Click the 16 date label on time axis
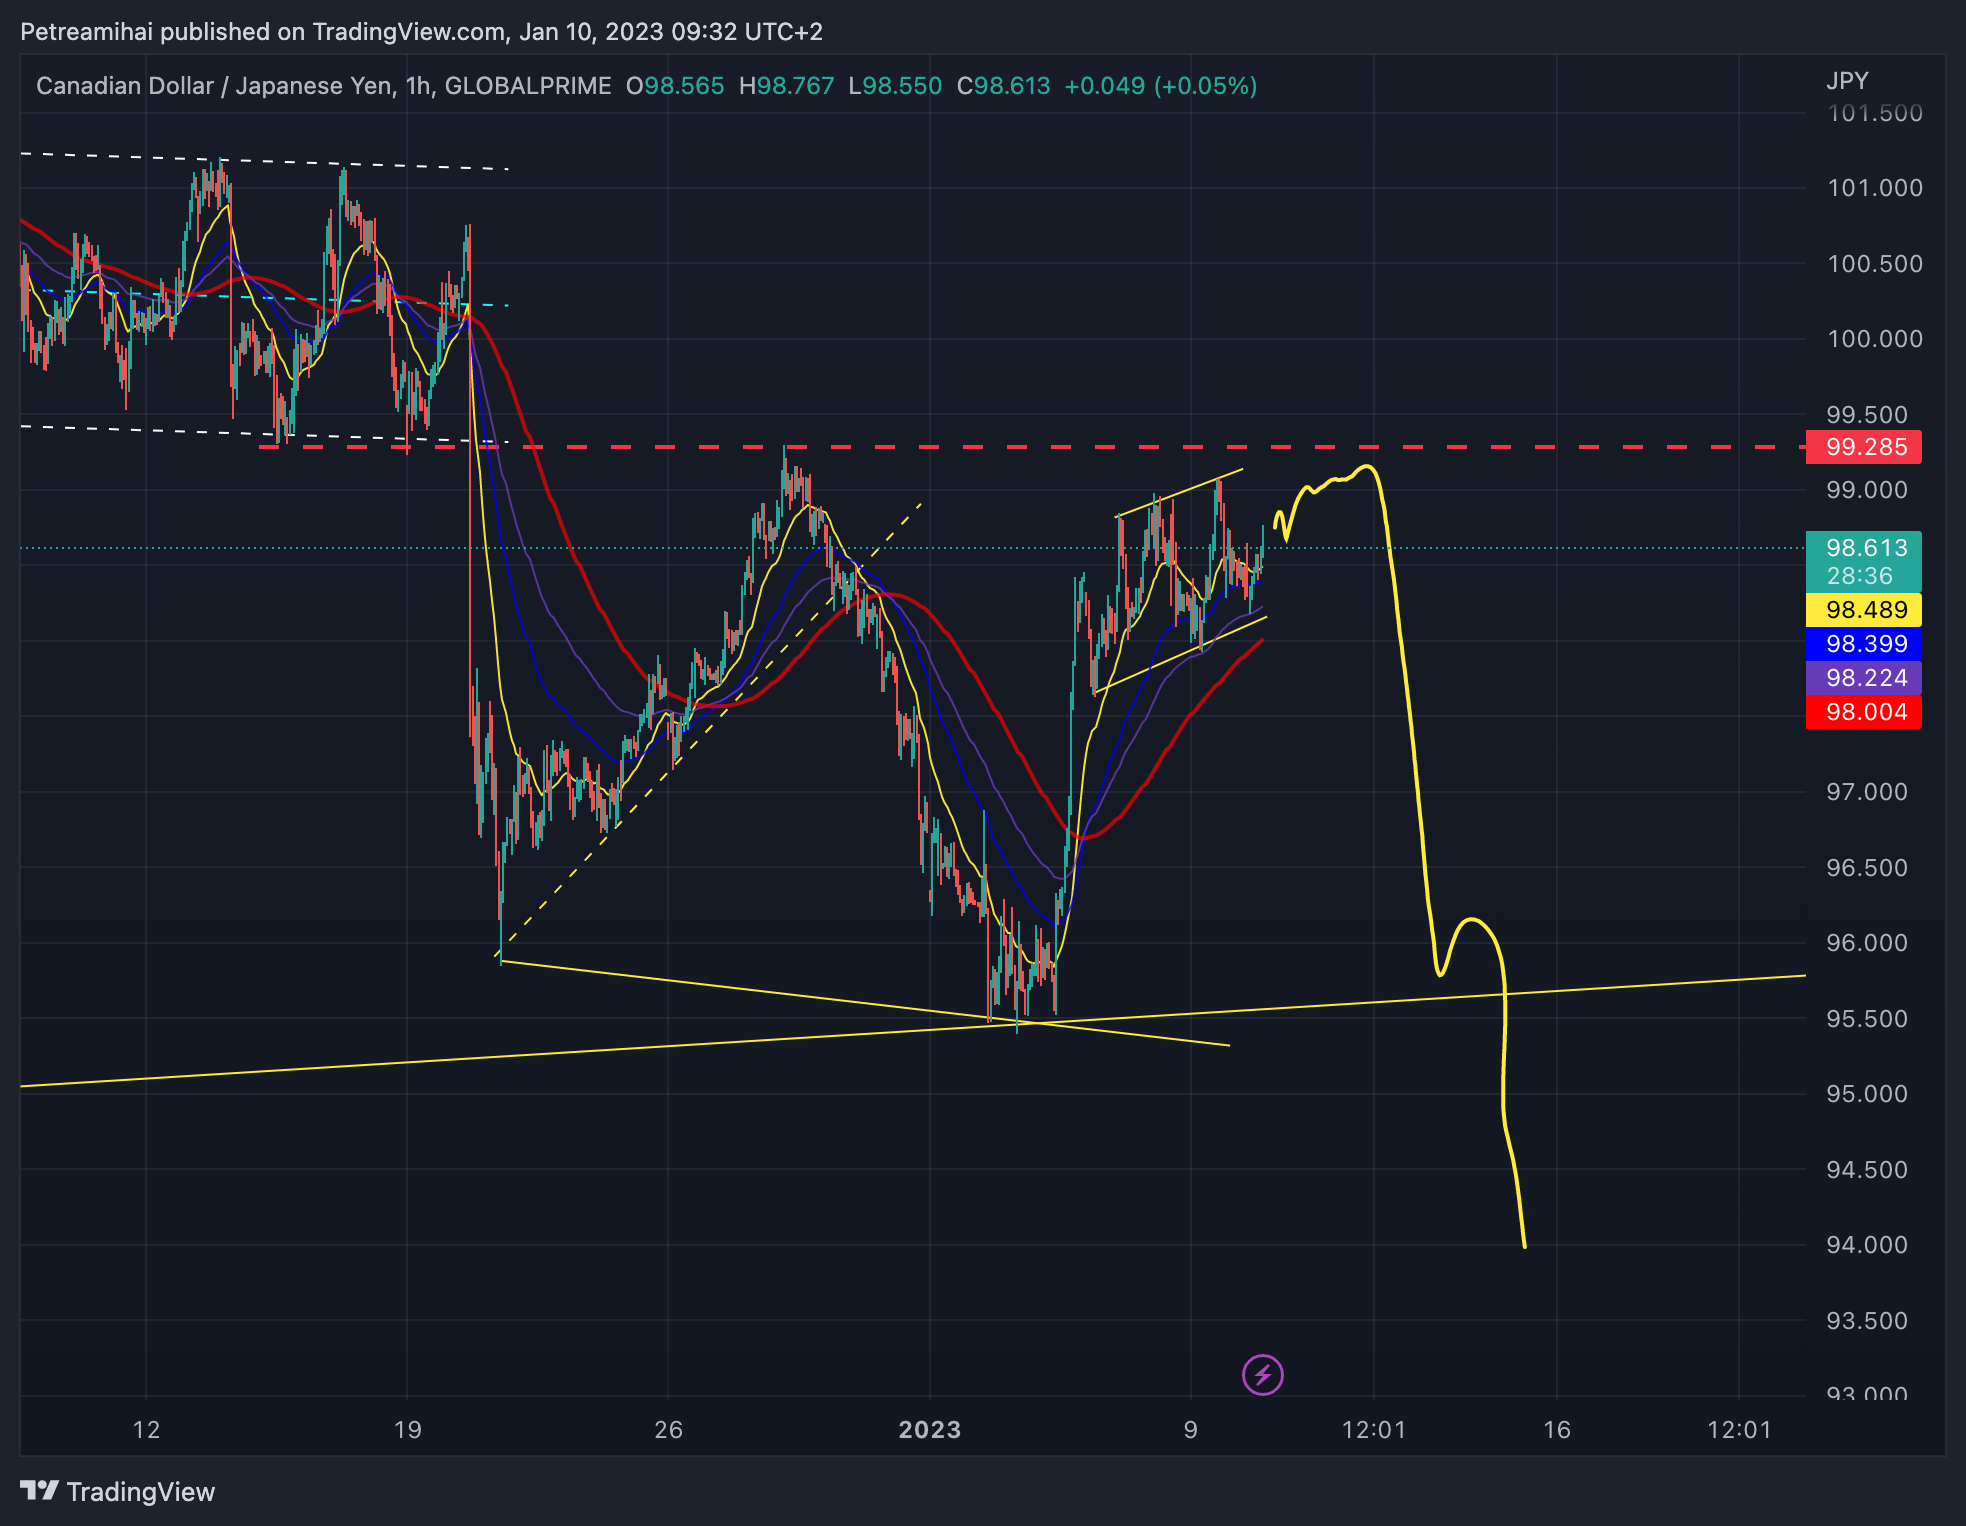Image resolution: width=1966 pixels, height=1526 pixels. click(x=1557, y=1430)
